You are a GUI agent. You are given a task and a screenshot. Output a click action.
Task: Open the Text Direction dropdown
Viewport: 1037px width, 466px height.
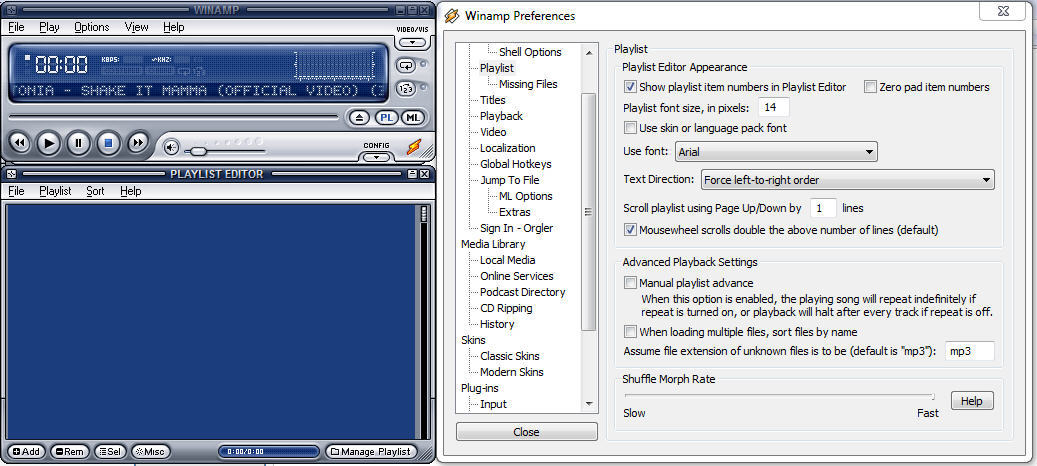(x=847, y=180)
